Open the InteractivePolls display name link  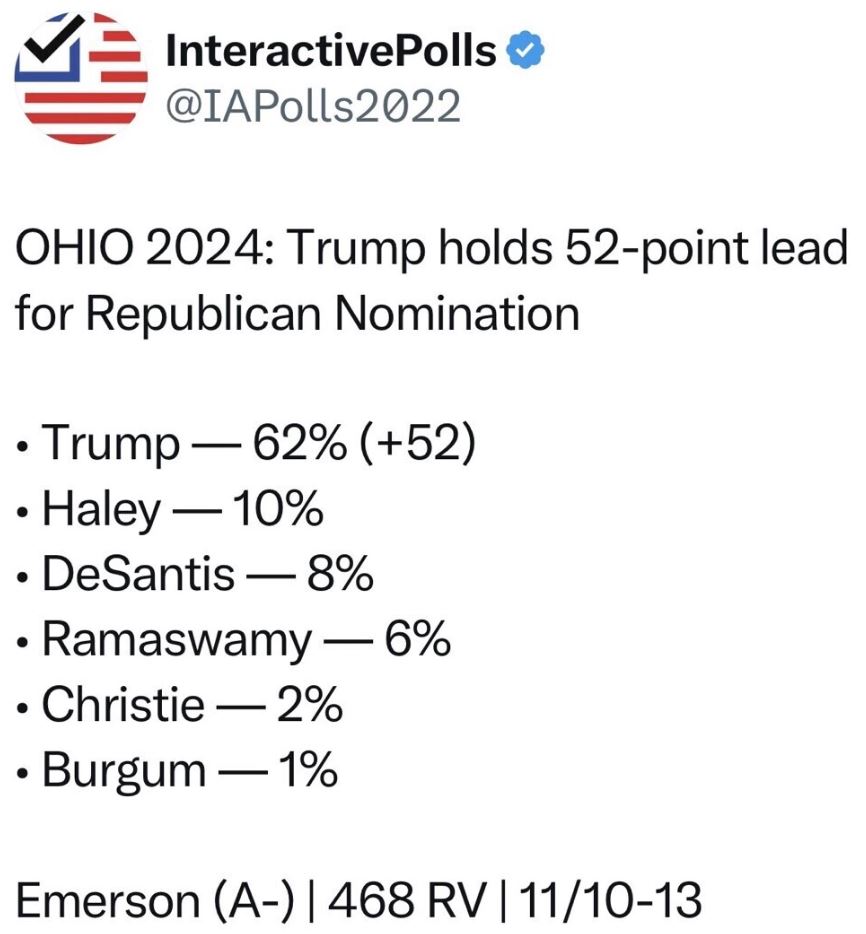[331, 51]
